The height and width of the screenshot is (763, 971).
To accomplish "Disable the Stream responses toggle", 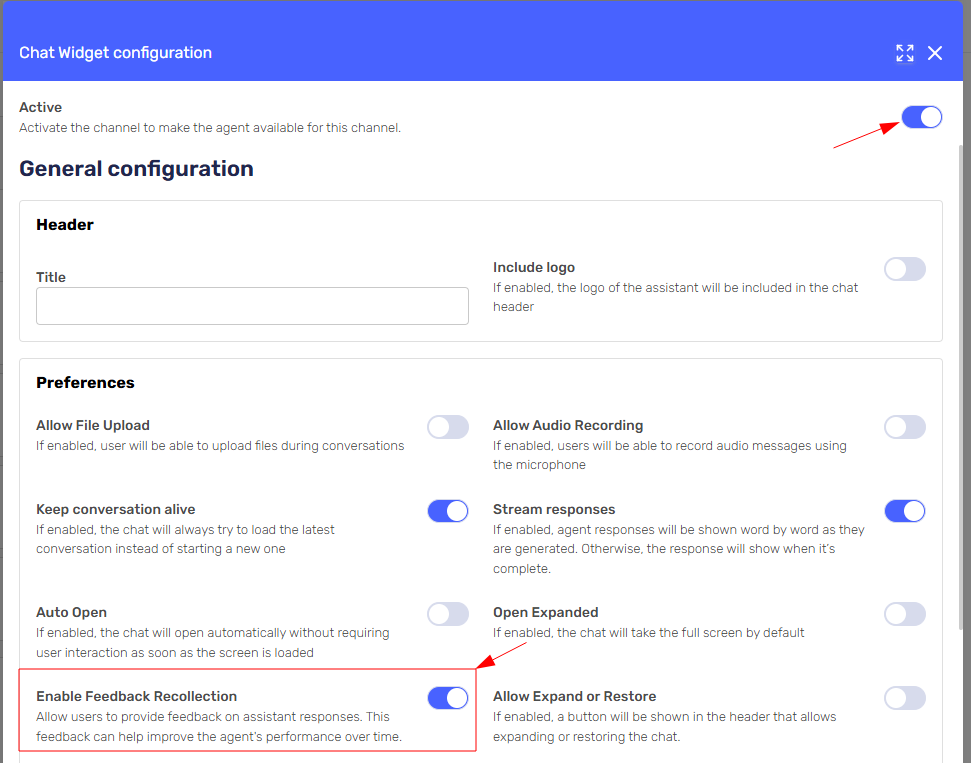I will point(905,511).
